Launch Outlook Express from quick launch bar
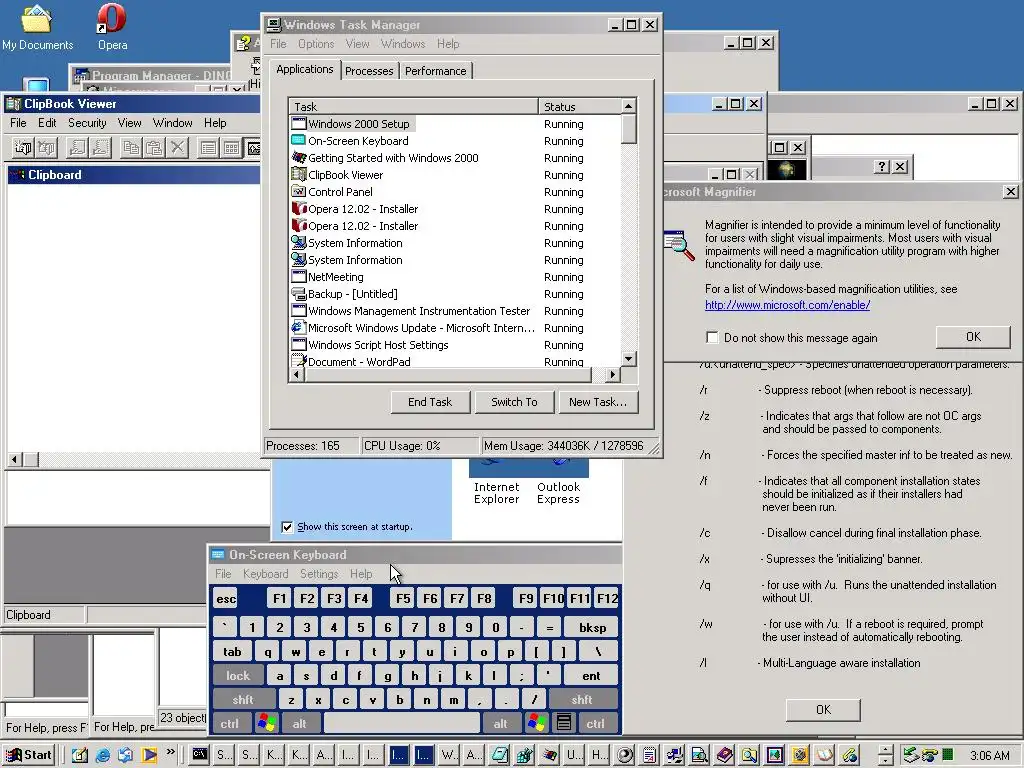Viewport: 1024px width, 768px height. pos(125,755)
